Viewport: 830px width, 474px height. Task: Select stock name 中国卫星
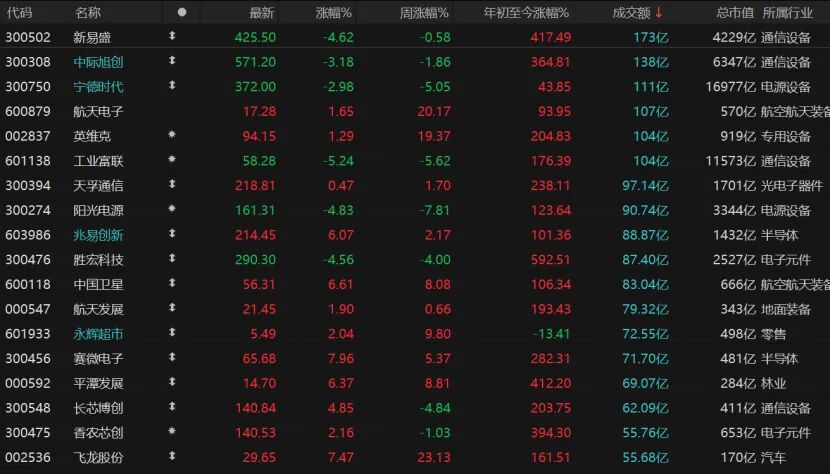[x=98, y=284]
